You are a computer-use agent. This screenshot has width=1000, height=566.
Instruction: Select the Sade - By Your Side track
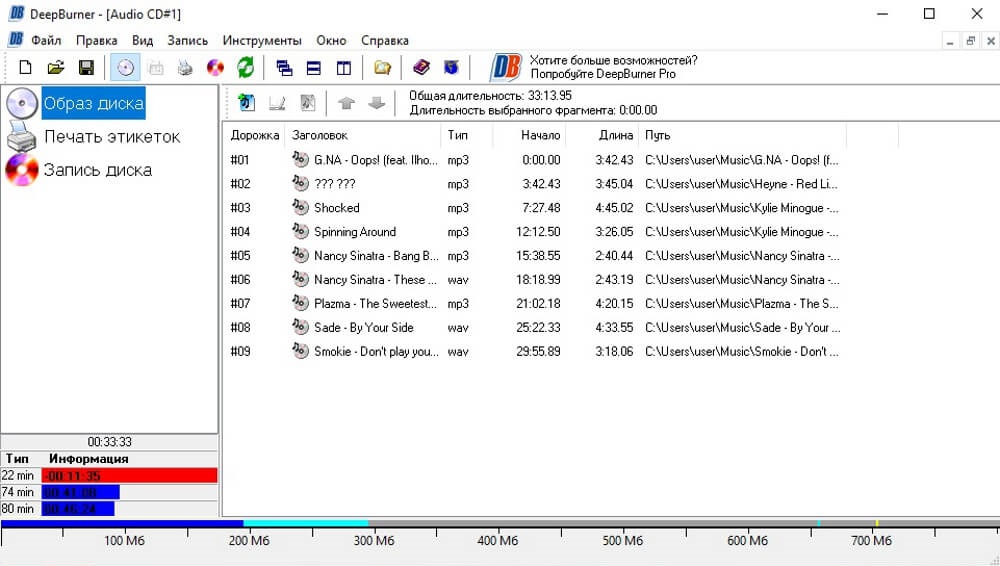click(x=534, y=327)
